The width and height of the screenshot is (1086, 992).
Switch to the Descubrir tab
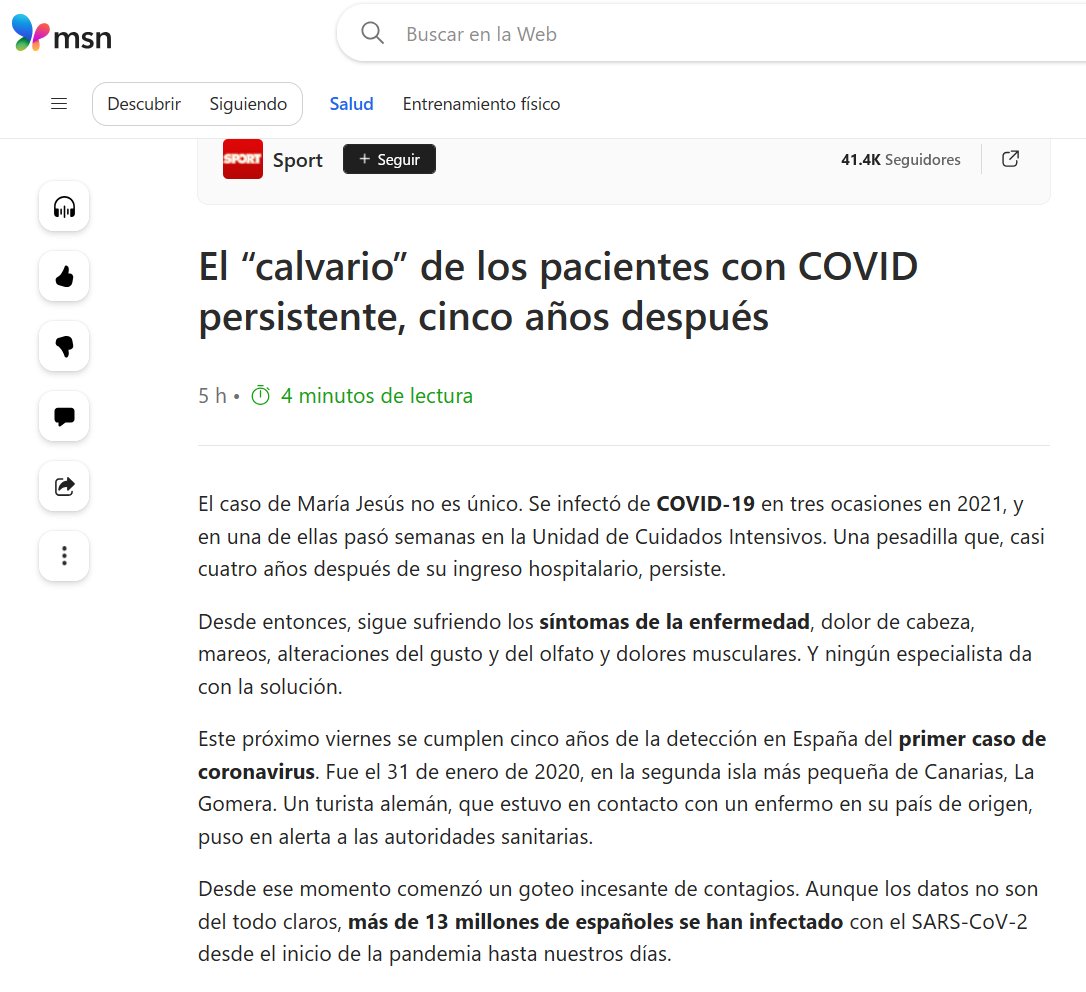(144, 104)
